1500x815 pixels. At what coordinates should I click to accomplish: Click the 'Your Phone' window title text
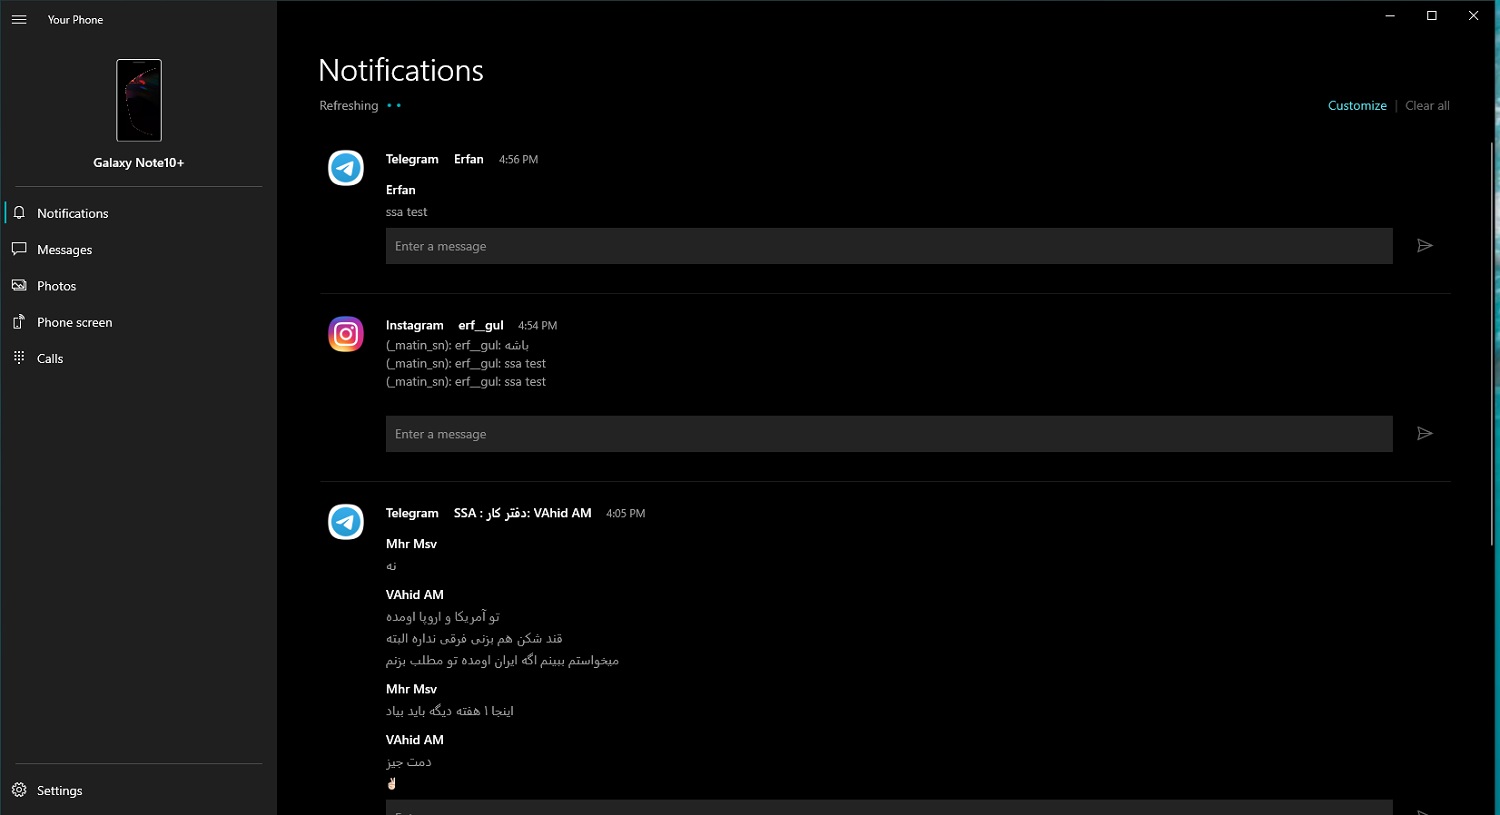[75, 19]
